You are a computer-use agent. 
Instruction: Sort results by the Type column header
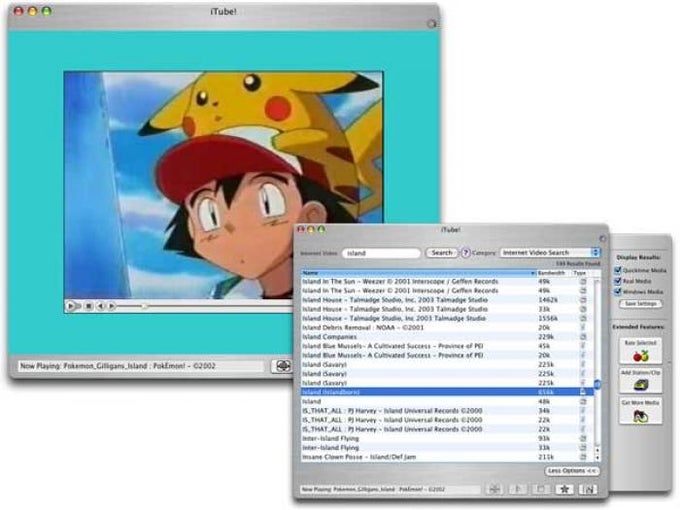point(581,273)
